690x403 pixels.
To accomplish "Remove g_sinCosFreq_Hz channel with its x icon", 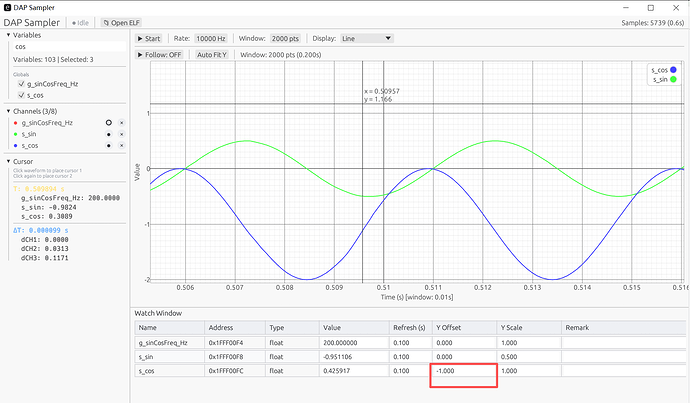I will [x=122, y=123].
